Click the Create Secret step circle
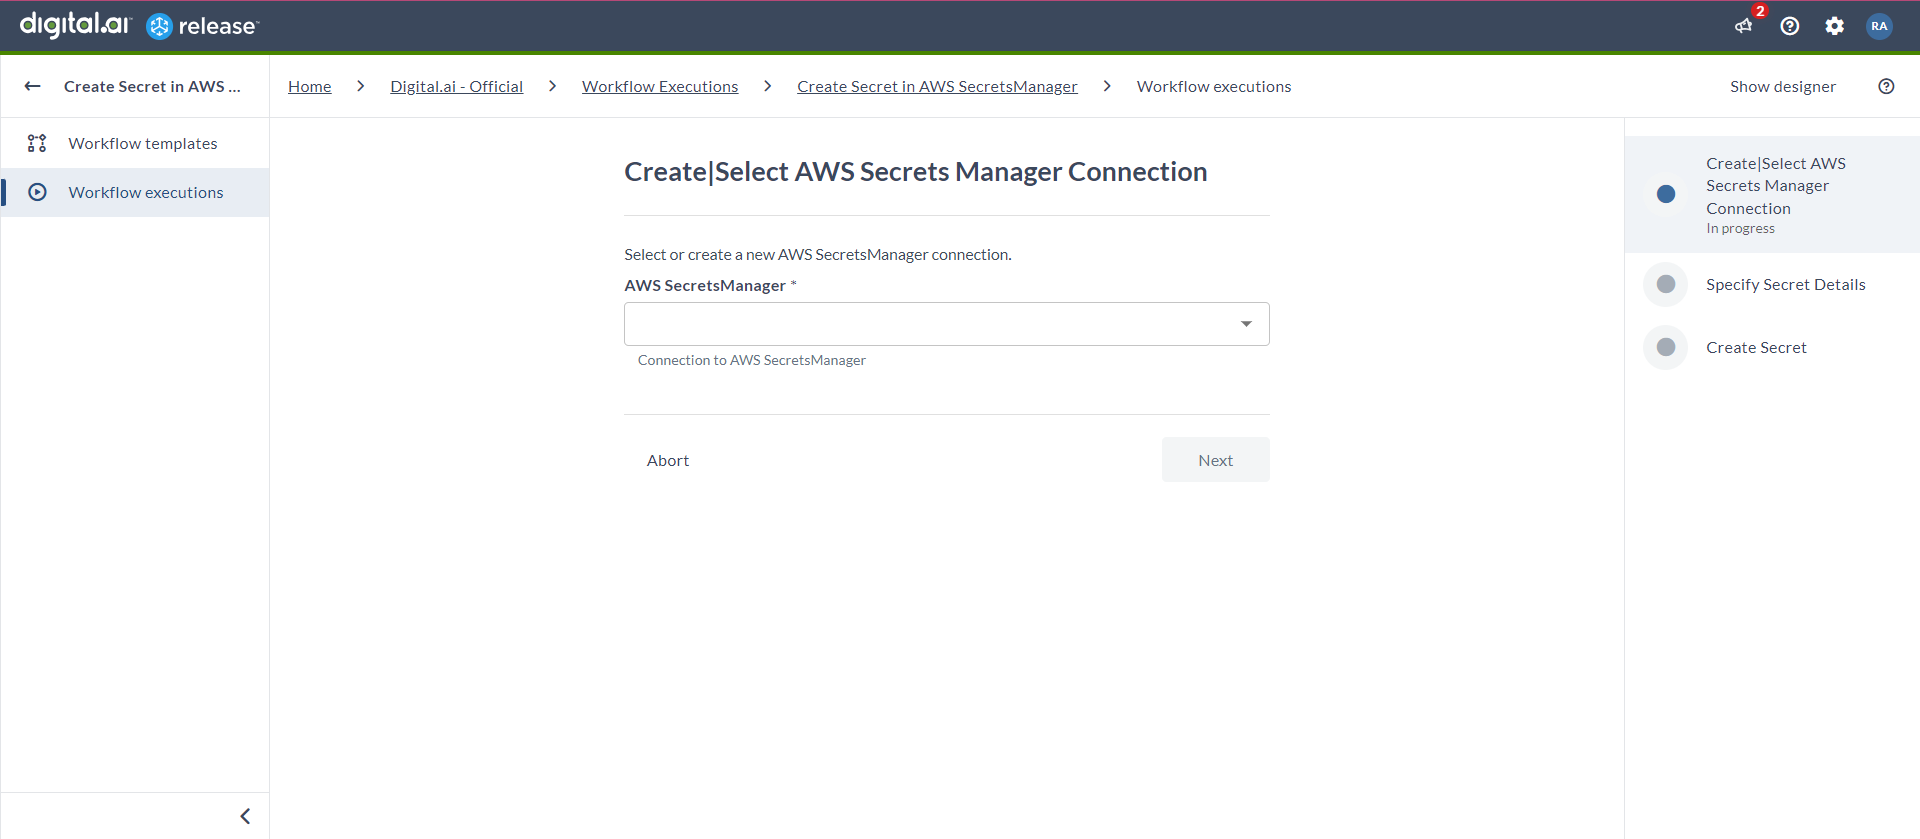Image resolution: width=1920 pixels, height=839 pixels. coord(1666,347)
